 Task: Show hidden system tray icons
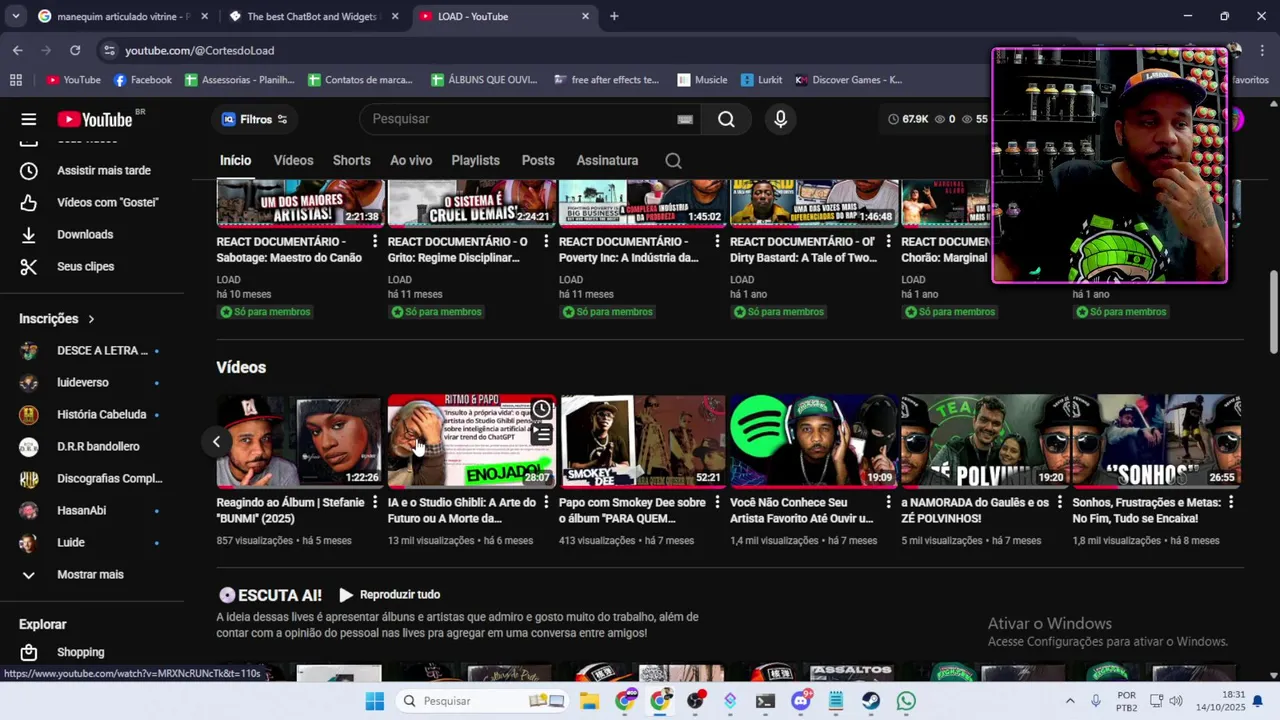pos(1070,701)
